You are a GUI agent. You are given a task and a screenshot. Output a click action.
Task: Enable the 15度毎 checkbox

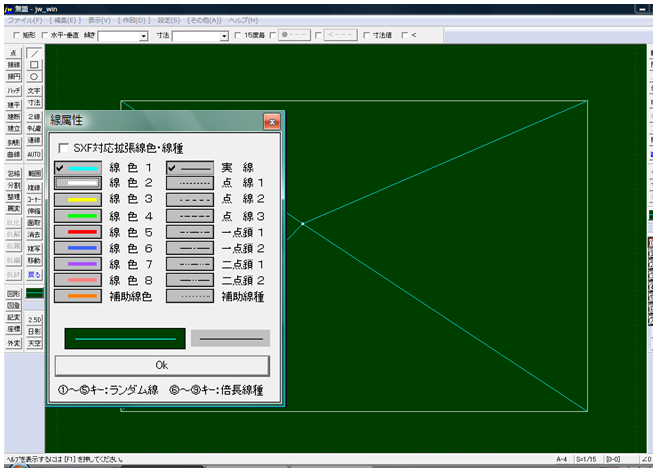239,35
